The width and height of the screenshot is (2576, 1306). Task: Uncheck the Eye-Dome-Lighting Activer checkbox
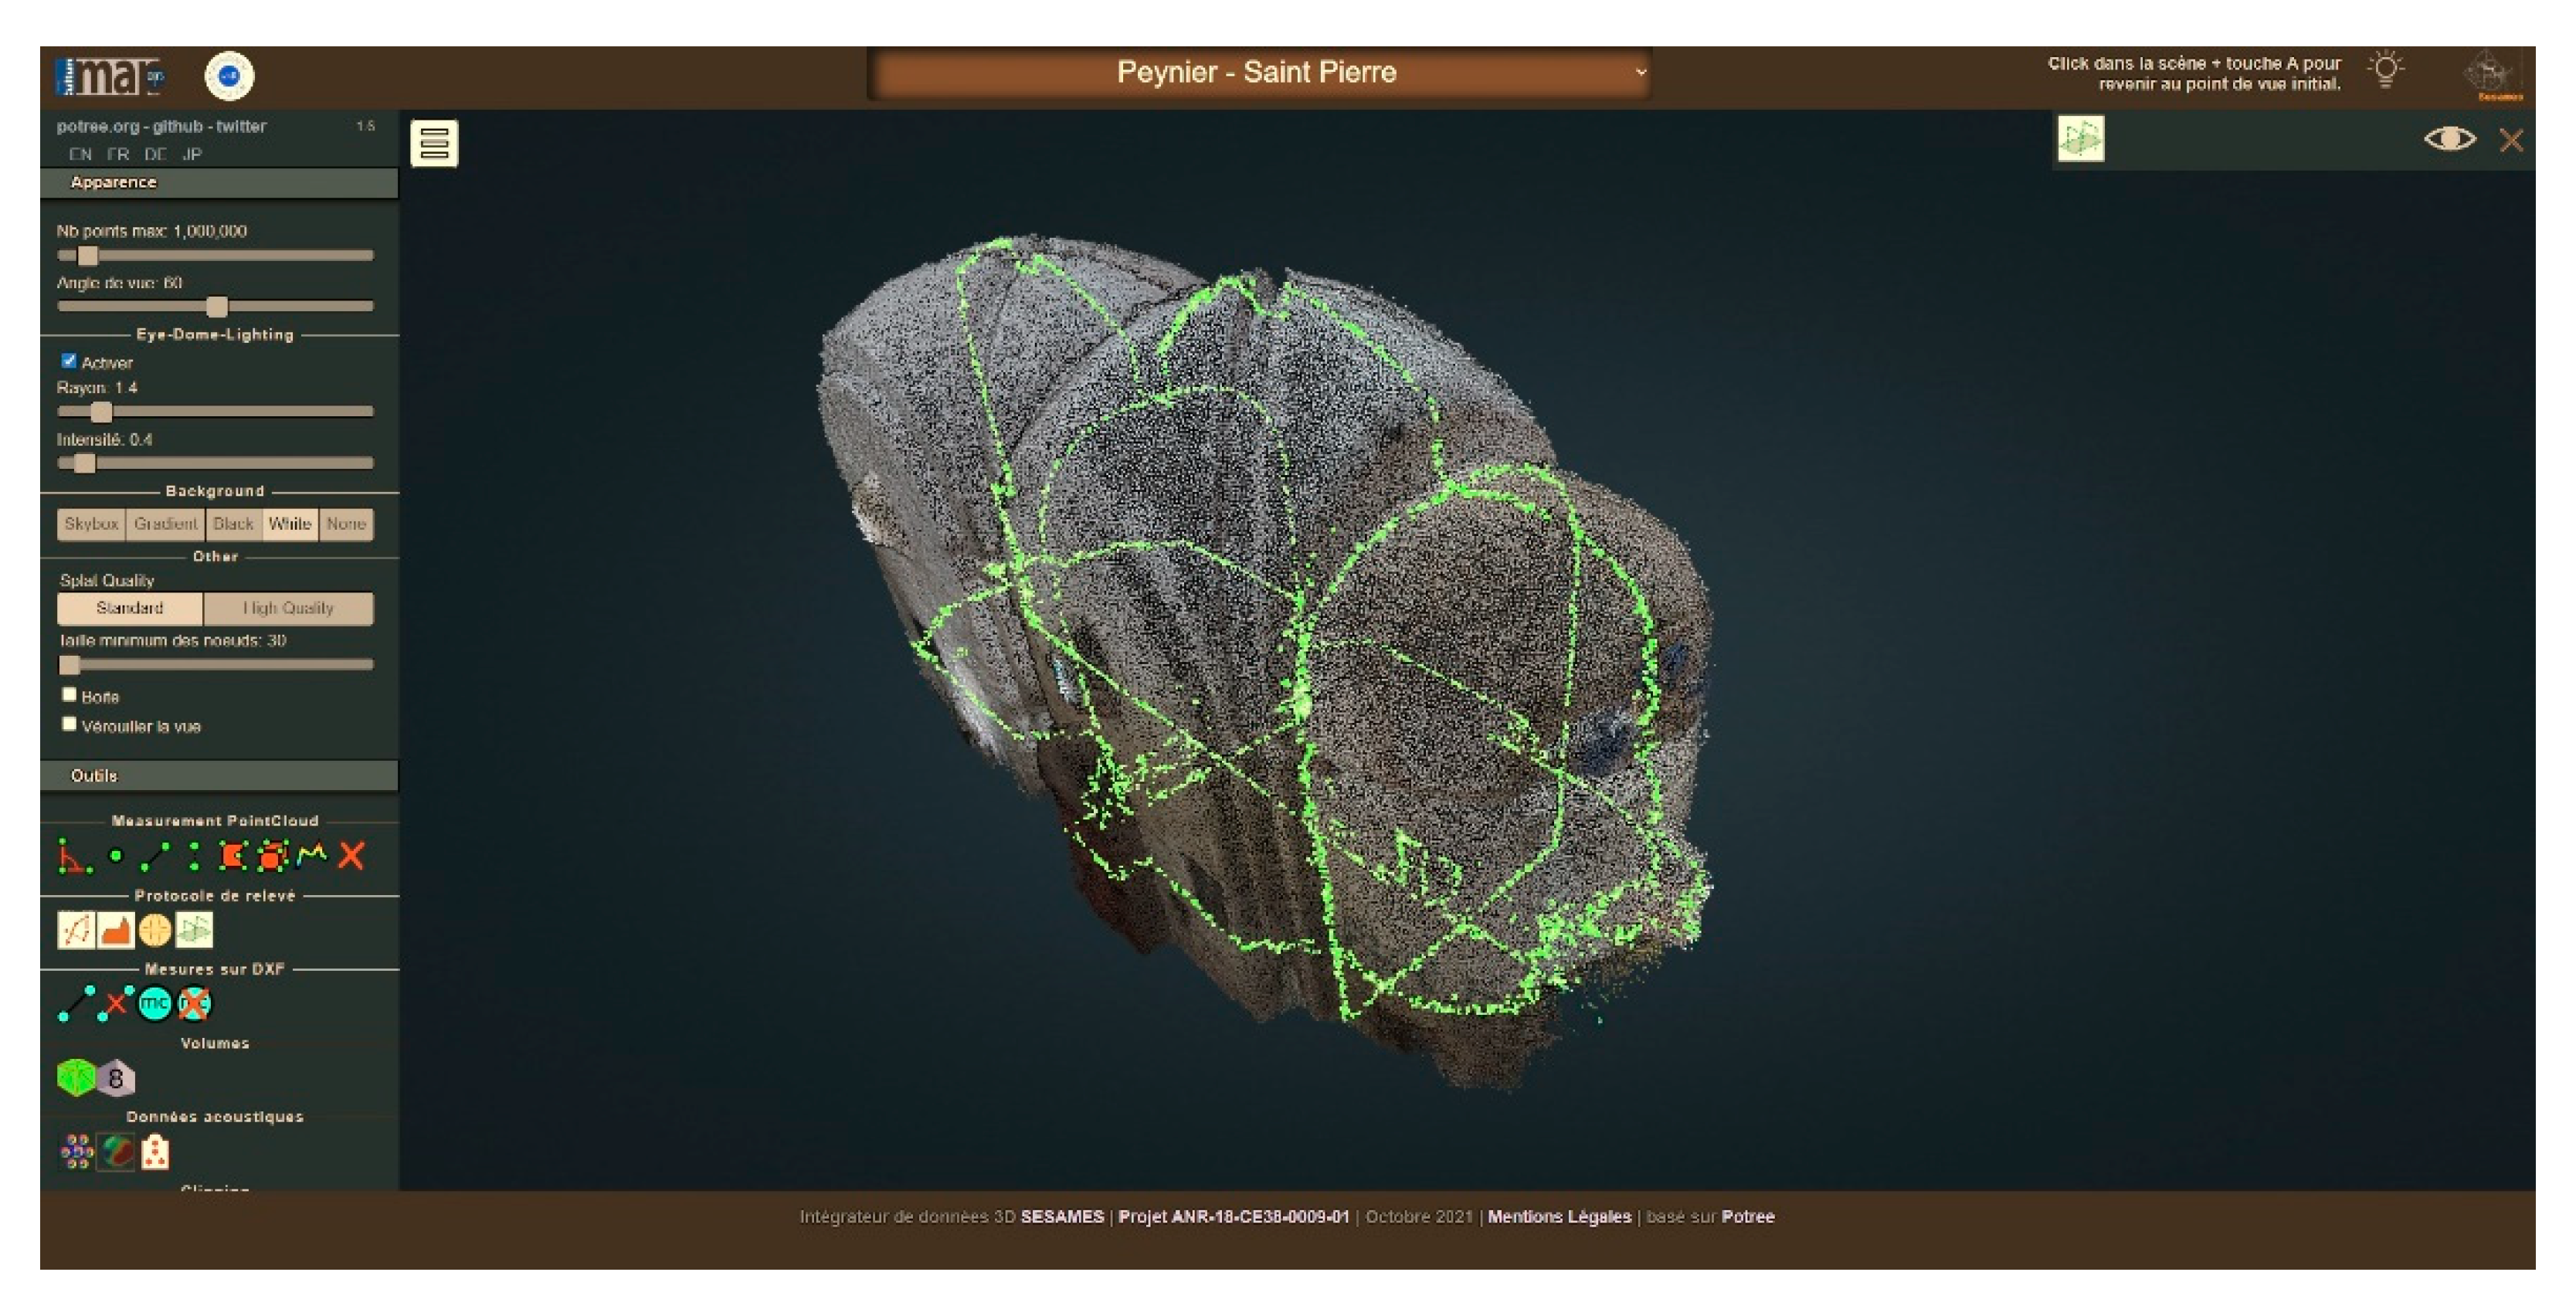click(x=69, y=361)
